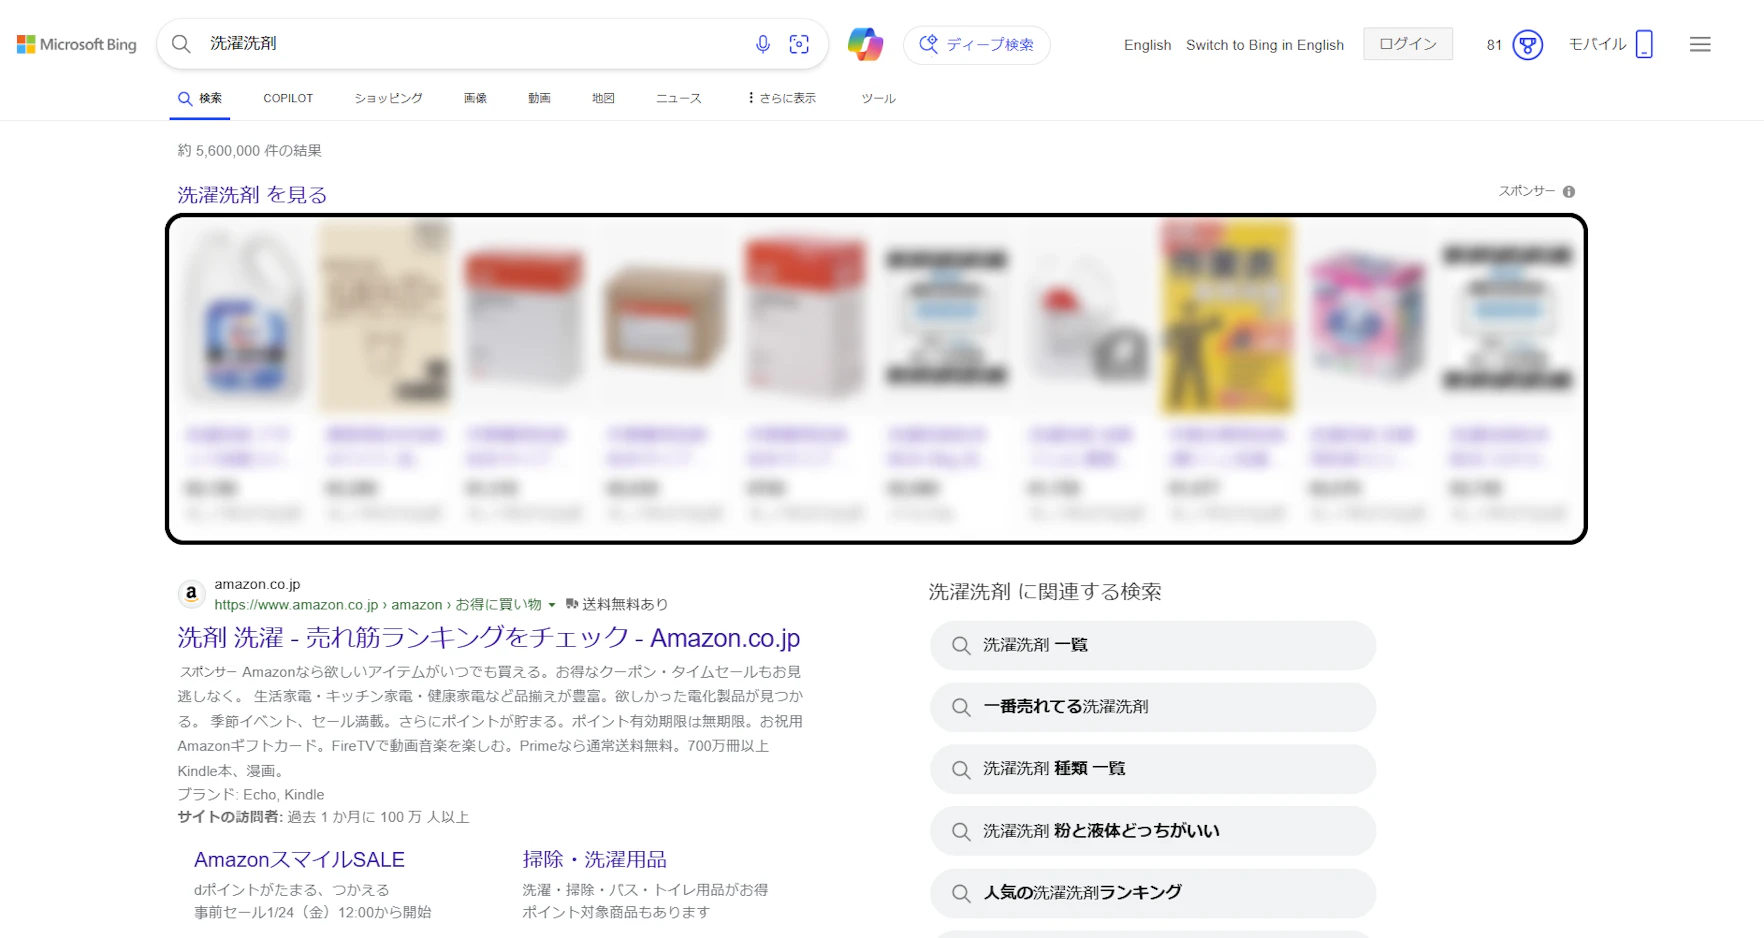Open the ツール menu
This screenshot has height=938, width=1764.
pyautogui.click(x=878, y=98)
